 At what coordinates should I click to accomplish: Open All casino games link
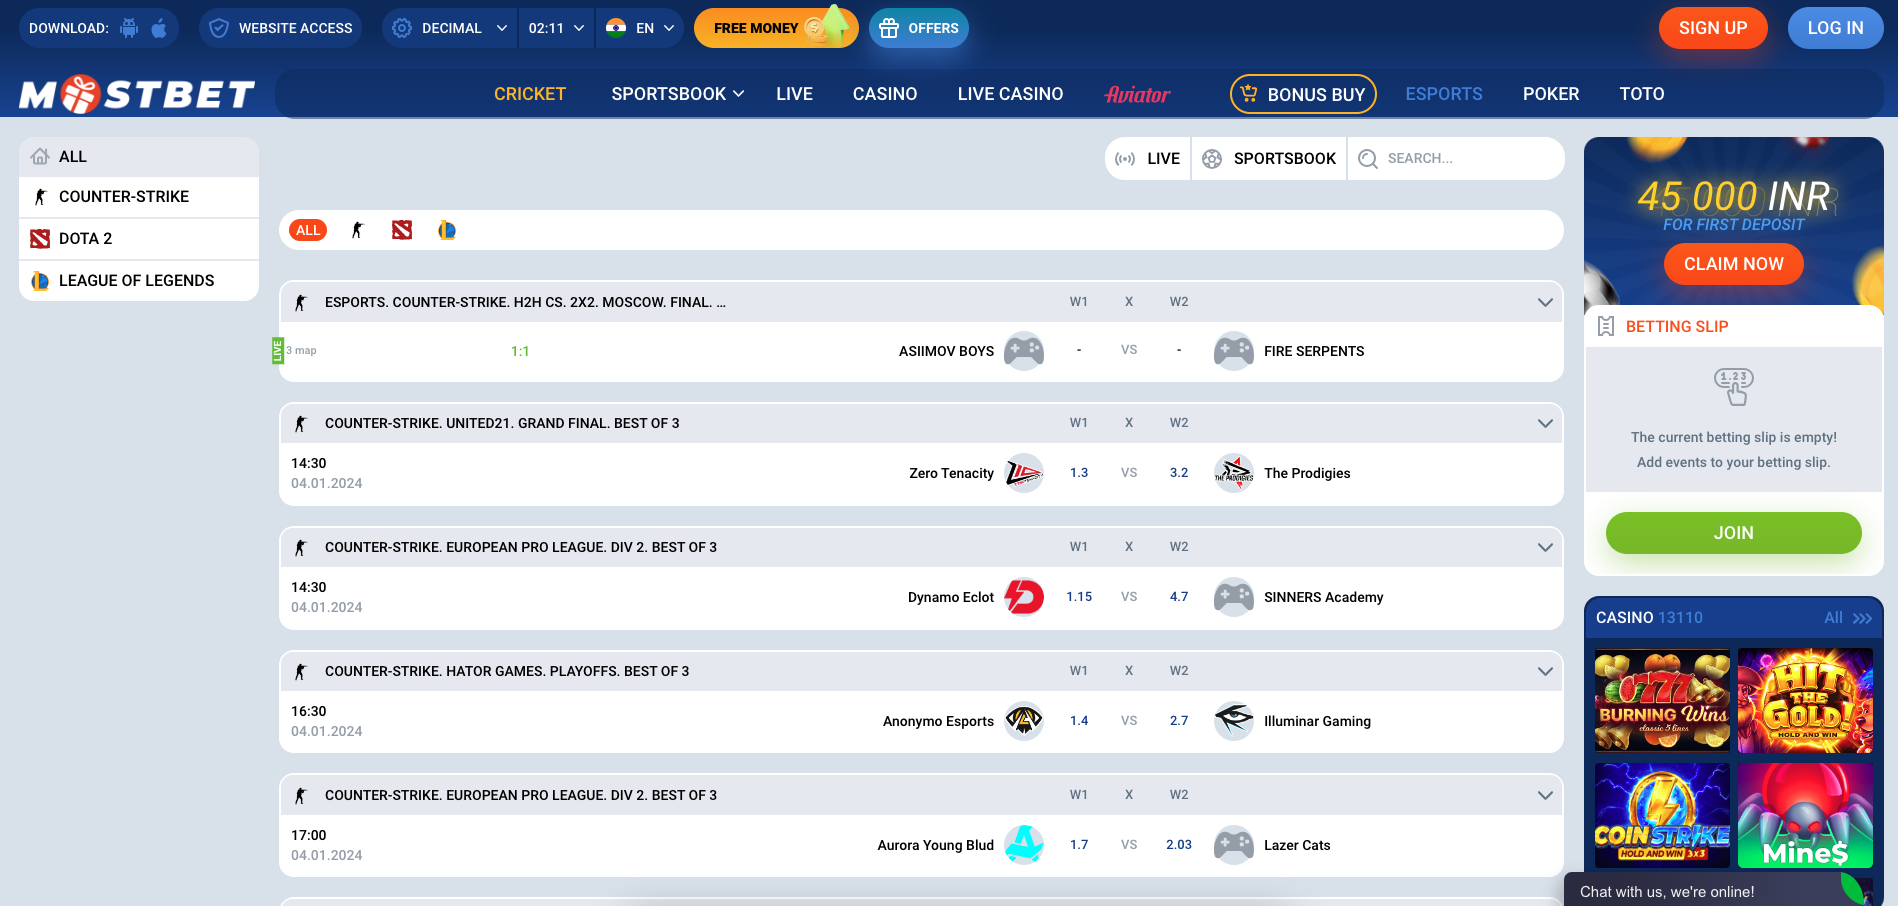pyautogui.click(x=1847, y=618)
